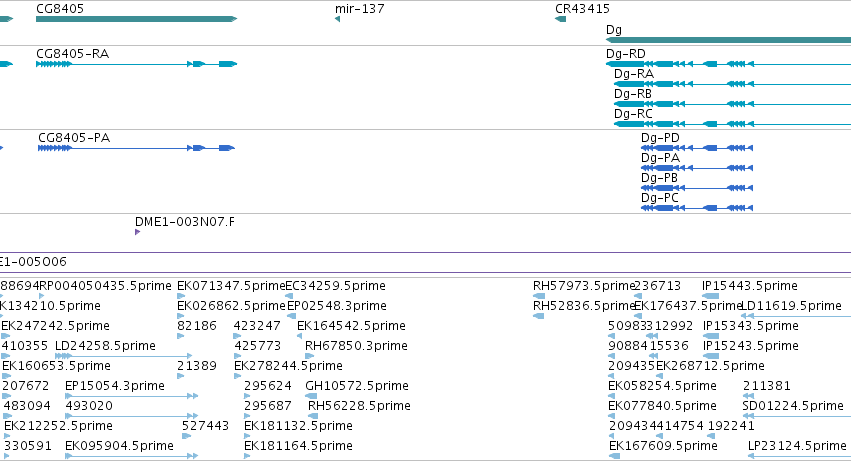Open EST RH57973.5prime

(584, 286)
